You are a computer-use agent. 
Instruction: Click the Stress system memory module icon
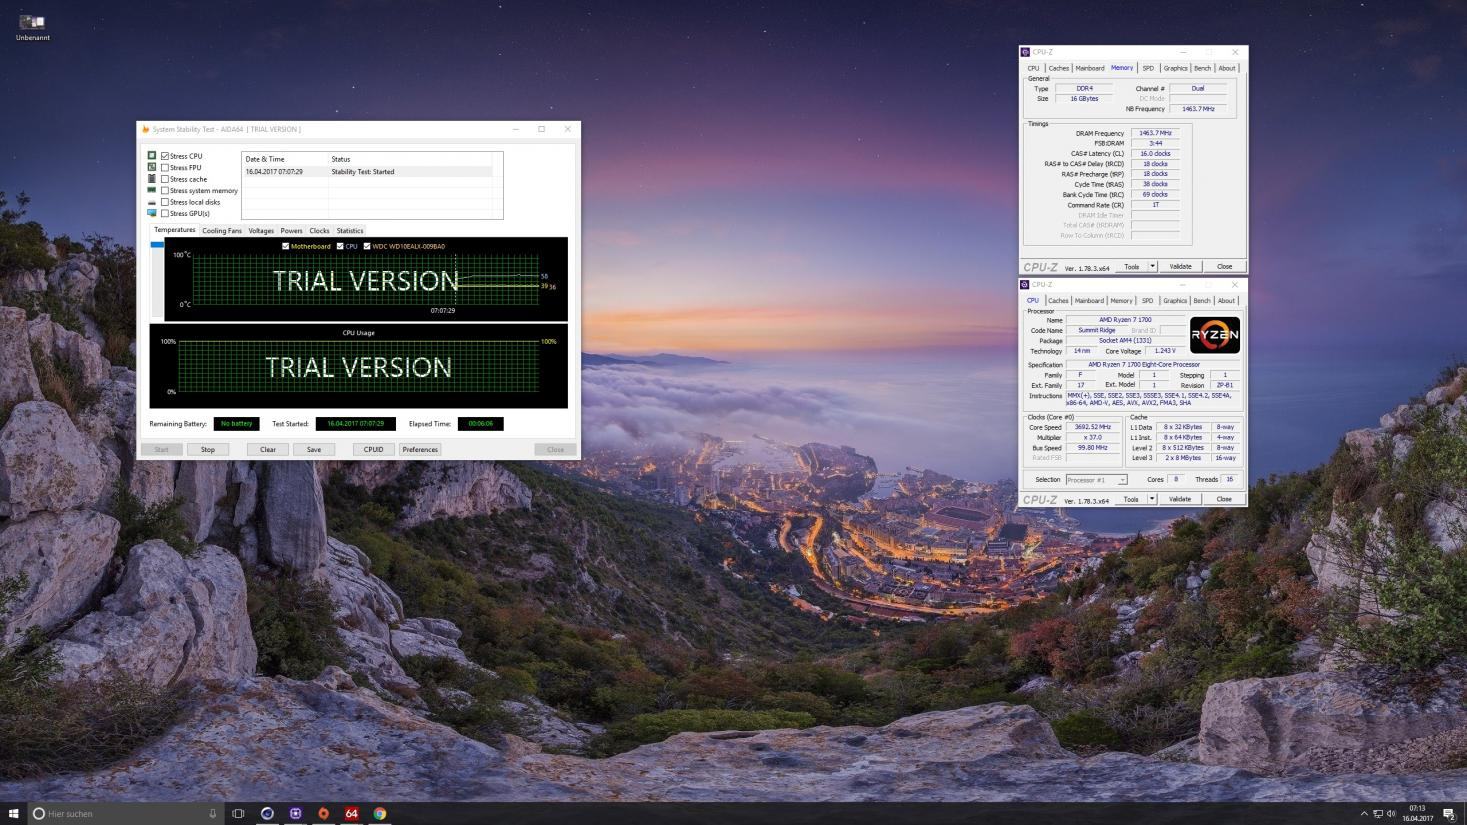point(152,190)
